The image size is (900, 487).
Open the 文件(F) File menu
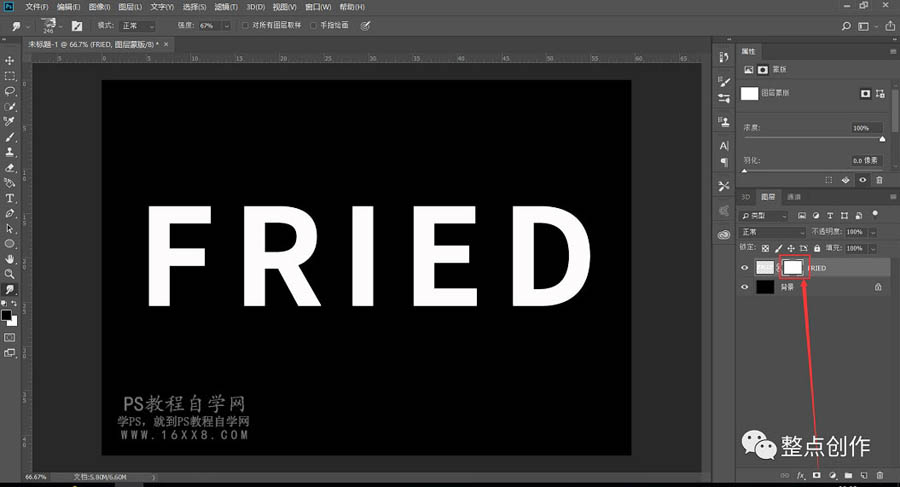36,7
